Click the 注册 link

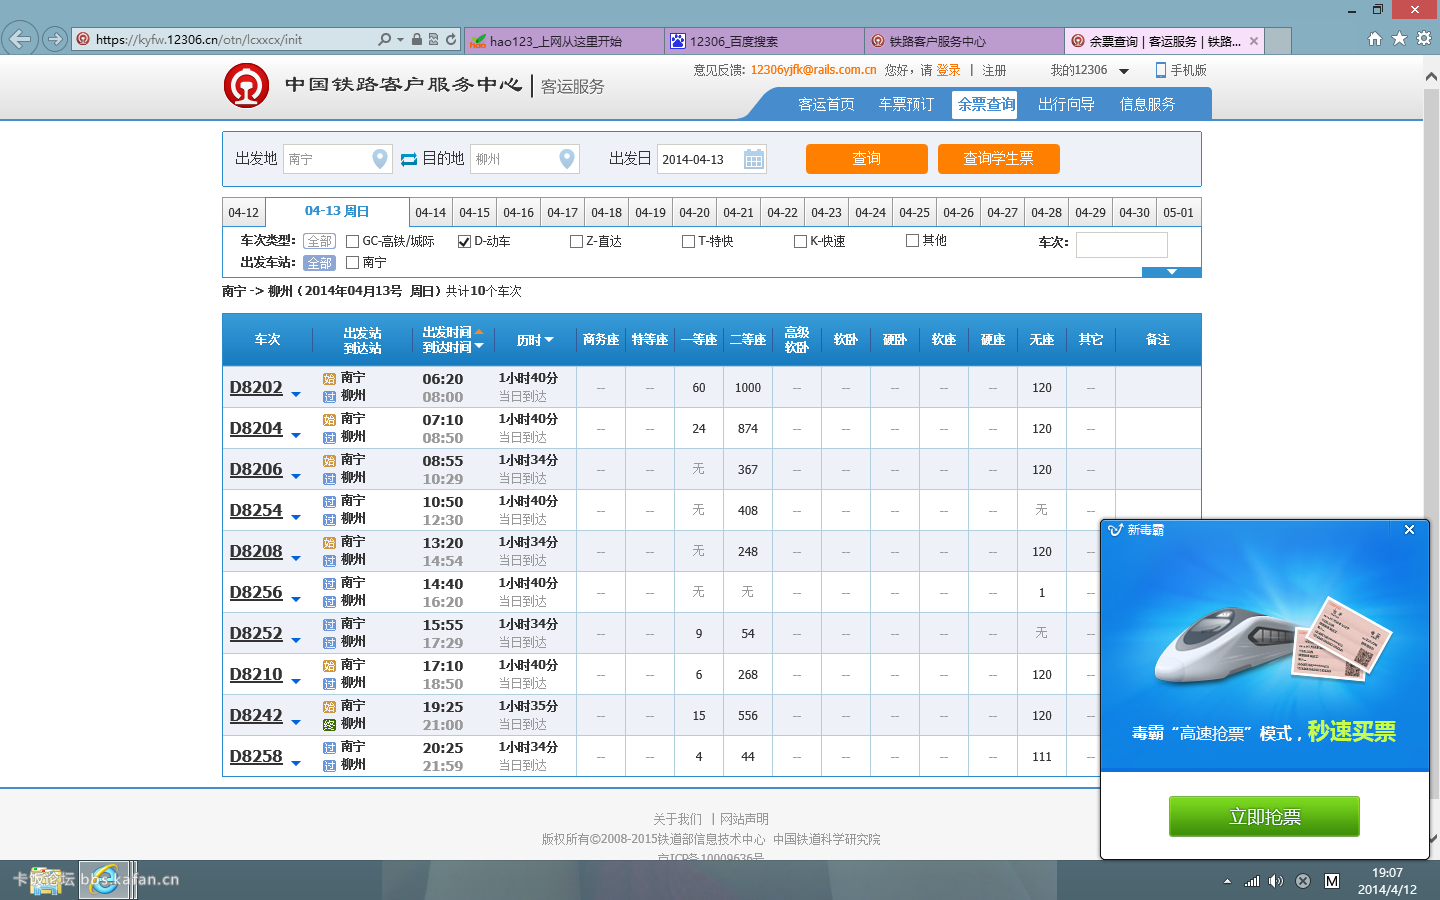point(994,70)
